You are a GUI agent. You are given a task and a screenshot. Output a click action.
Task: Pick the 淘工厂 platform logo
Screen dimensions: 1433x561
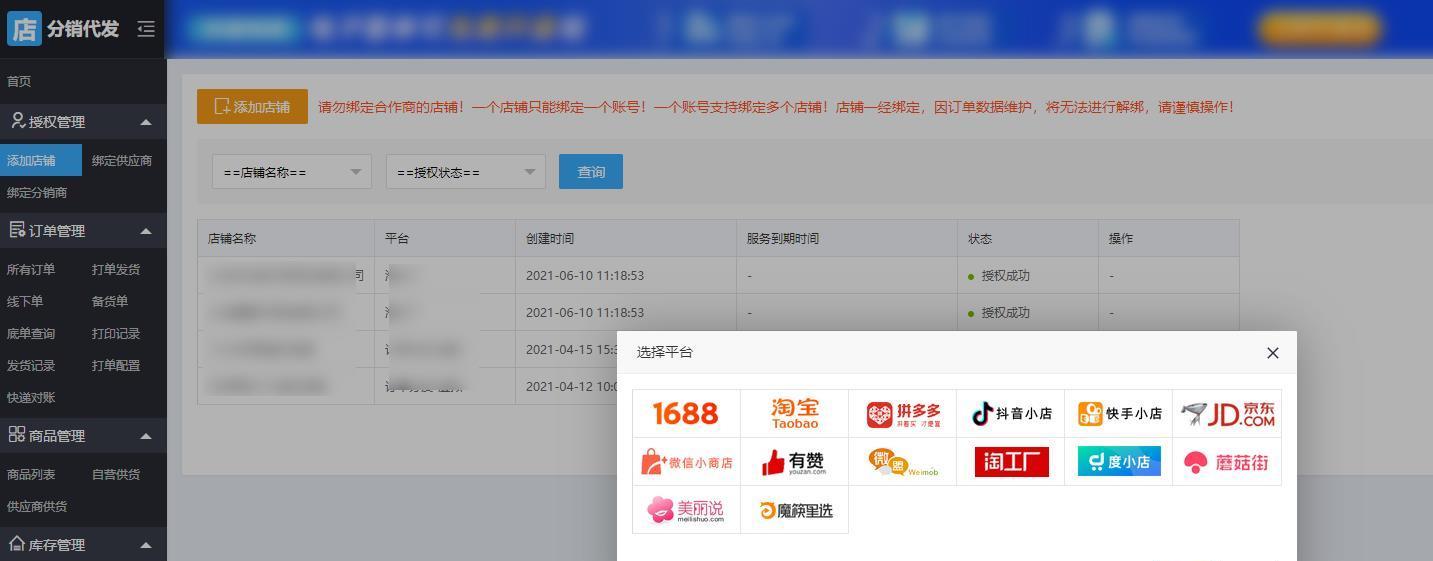[x=1010, y=462]
